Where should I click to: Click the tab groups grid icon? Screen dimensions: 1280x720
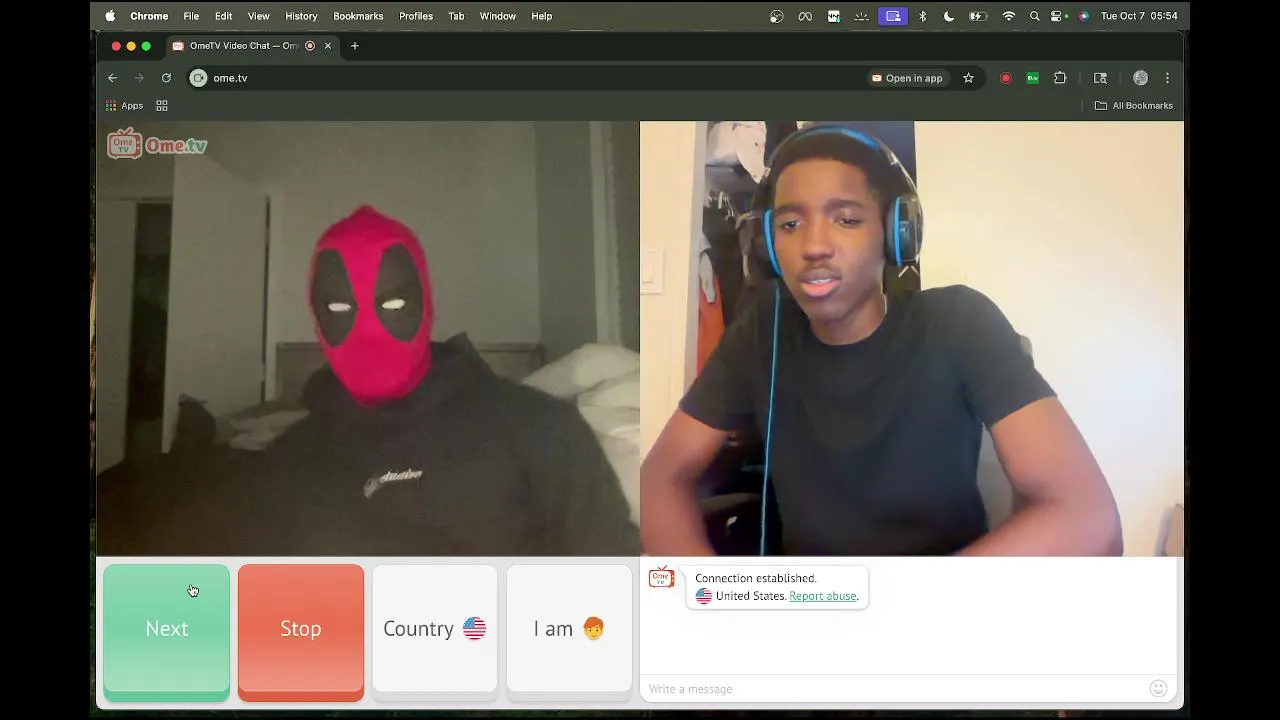tap(162, 105)
